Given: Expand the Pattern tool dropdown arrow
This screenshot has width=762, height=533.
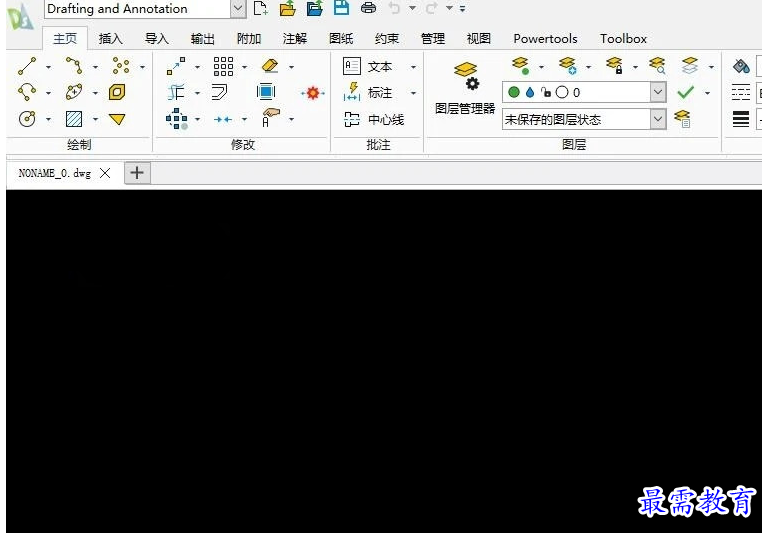Looking at the screenshot, I should tap(244, 67).
